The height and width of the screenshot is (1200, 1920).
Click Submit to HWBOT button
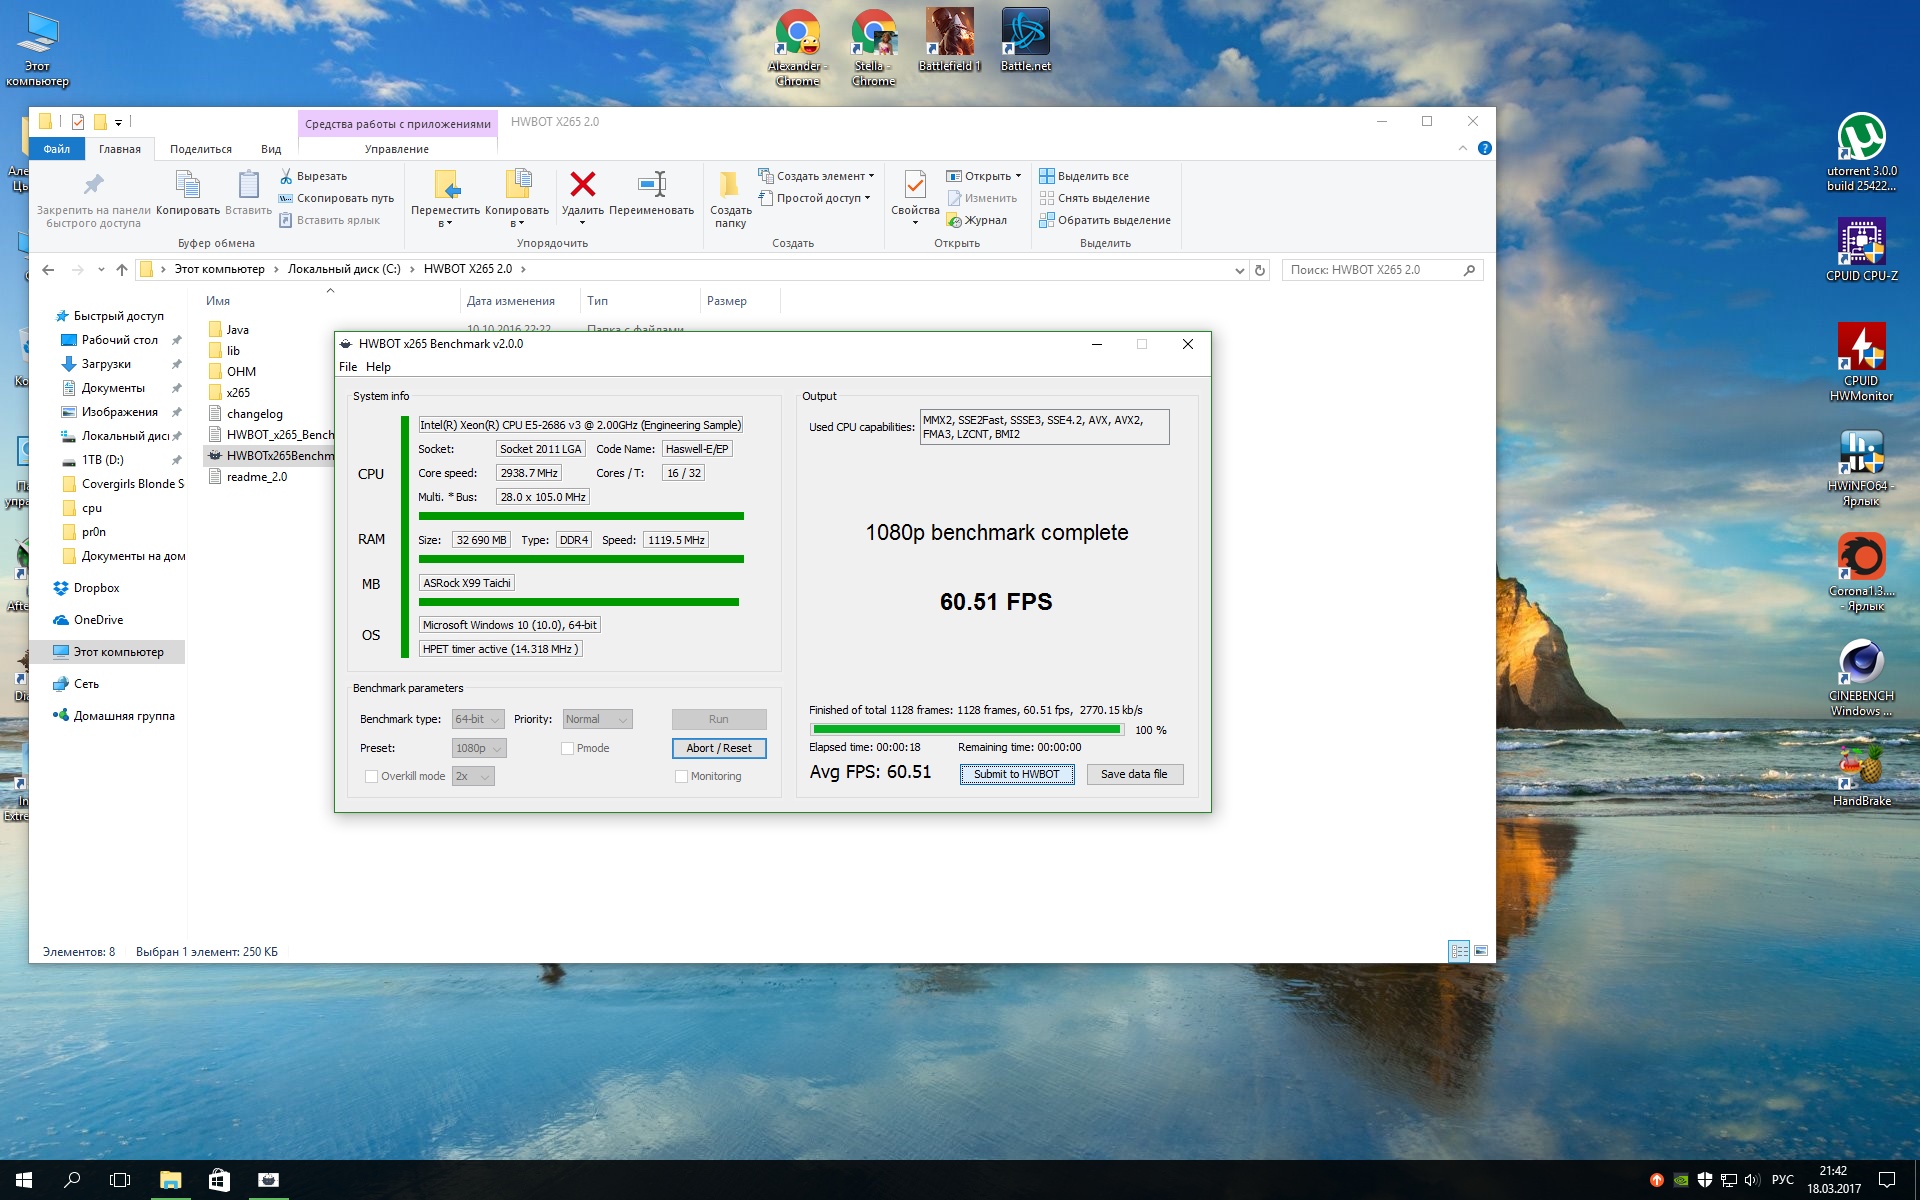pyautogui.click(x=1017, y=774)
